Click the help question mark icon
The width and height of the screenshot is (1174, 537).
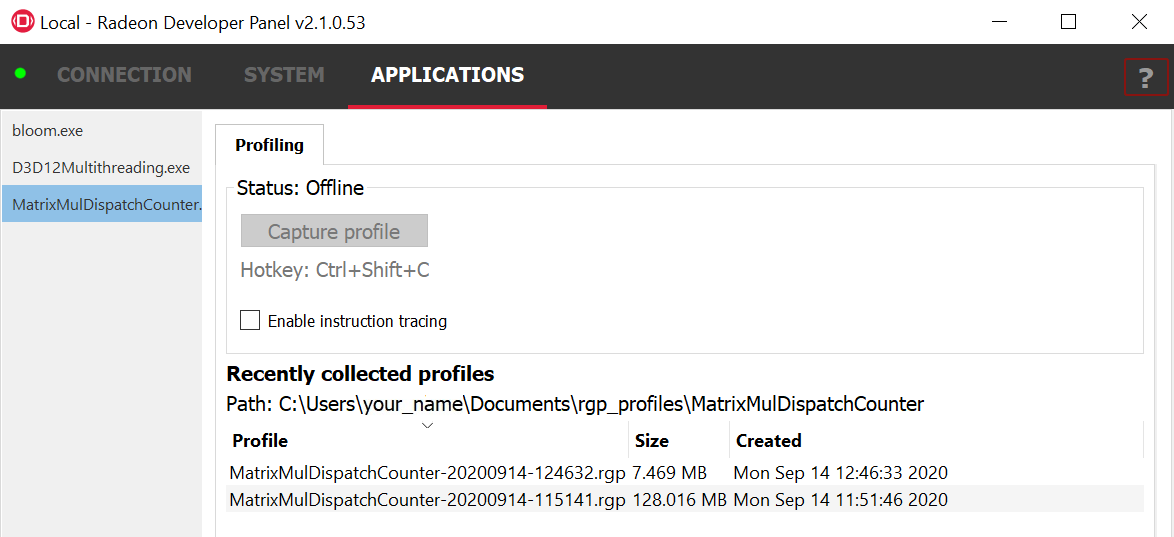click(1146, 77)
